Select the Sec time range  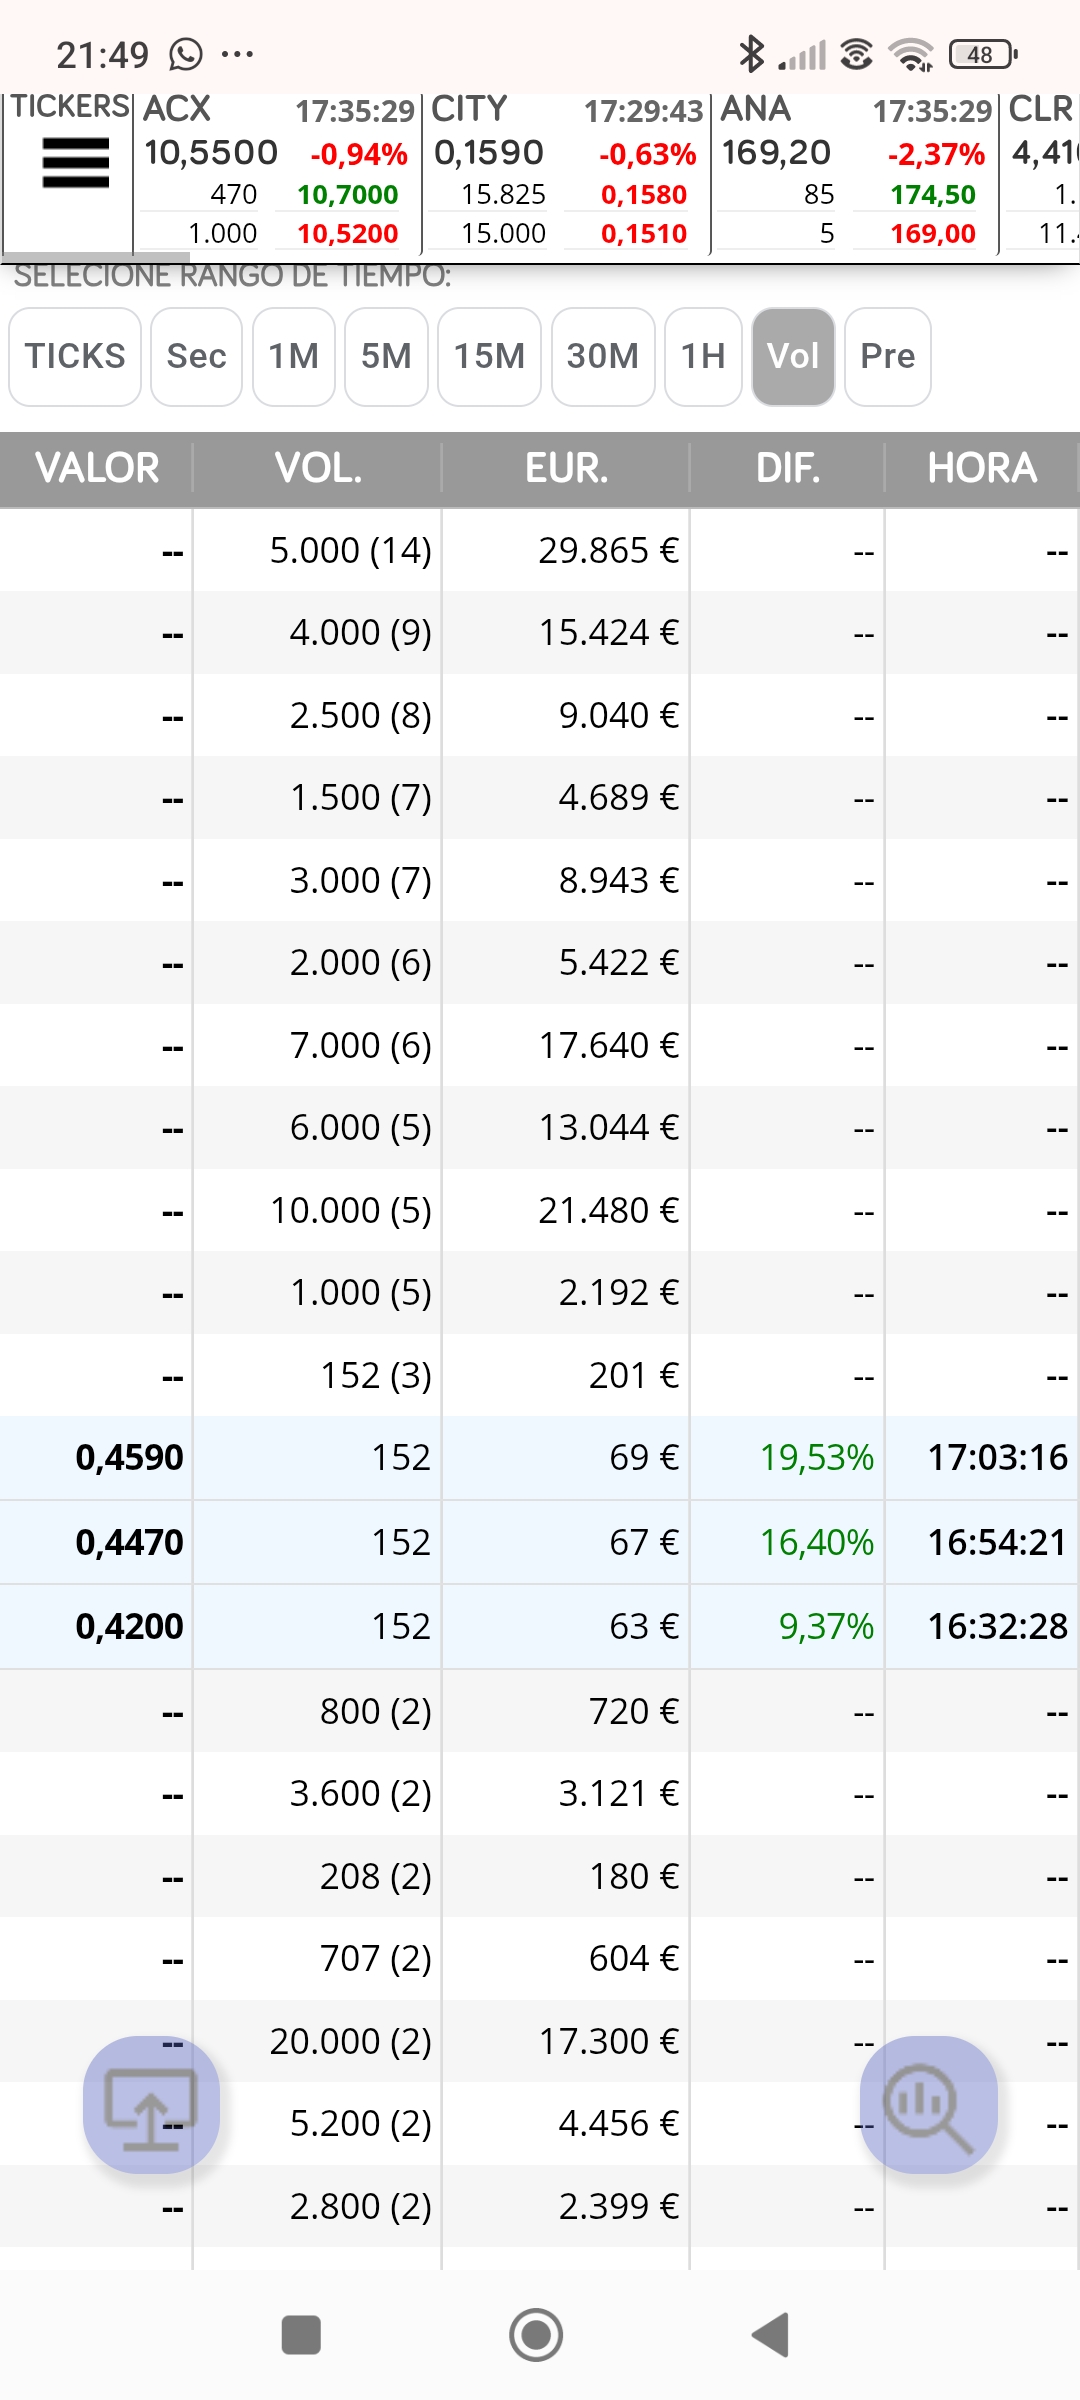(196, 357)
